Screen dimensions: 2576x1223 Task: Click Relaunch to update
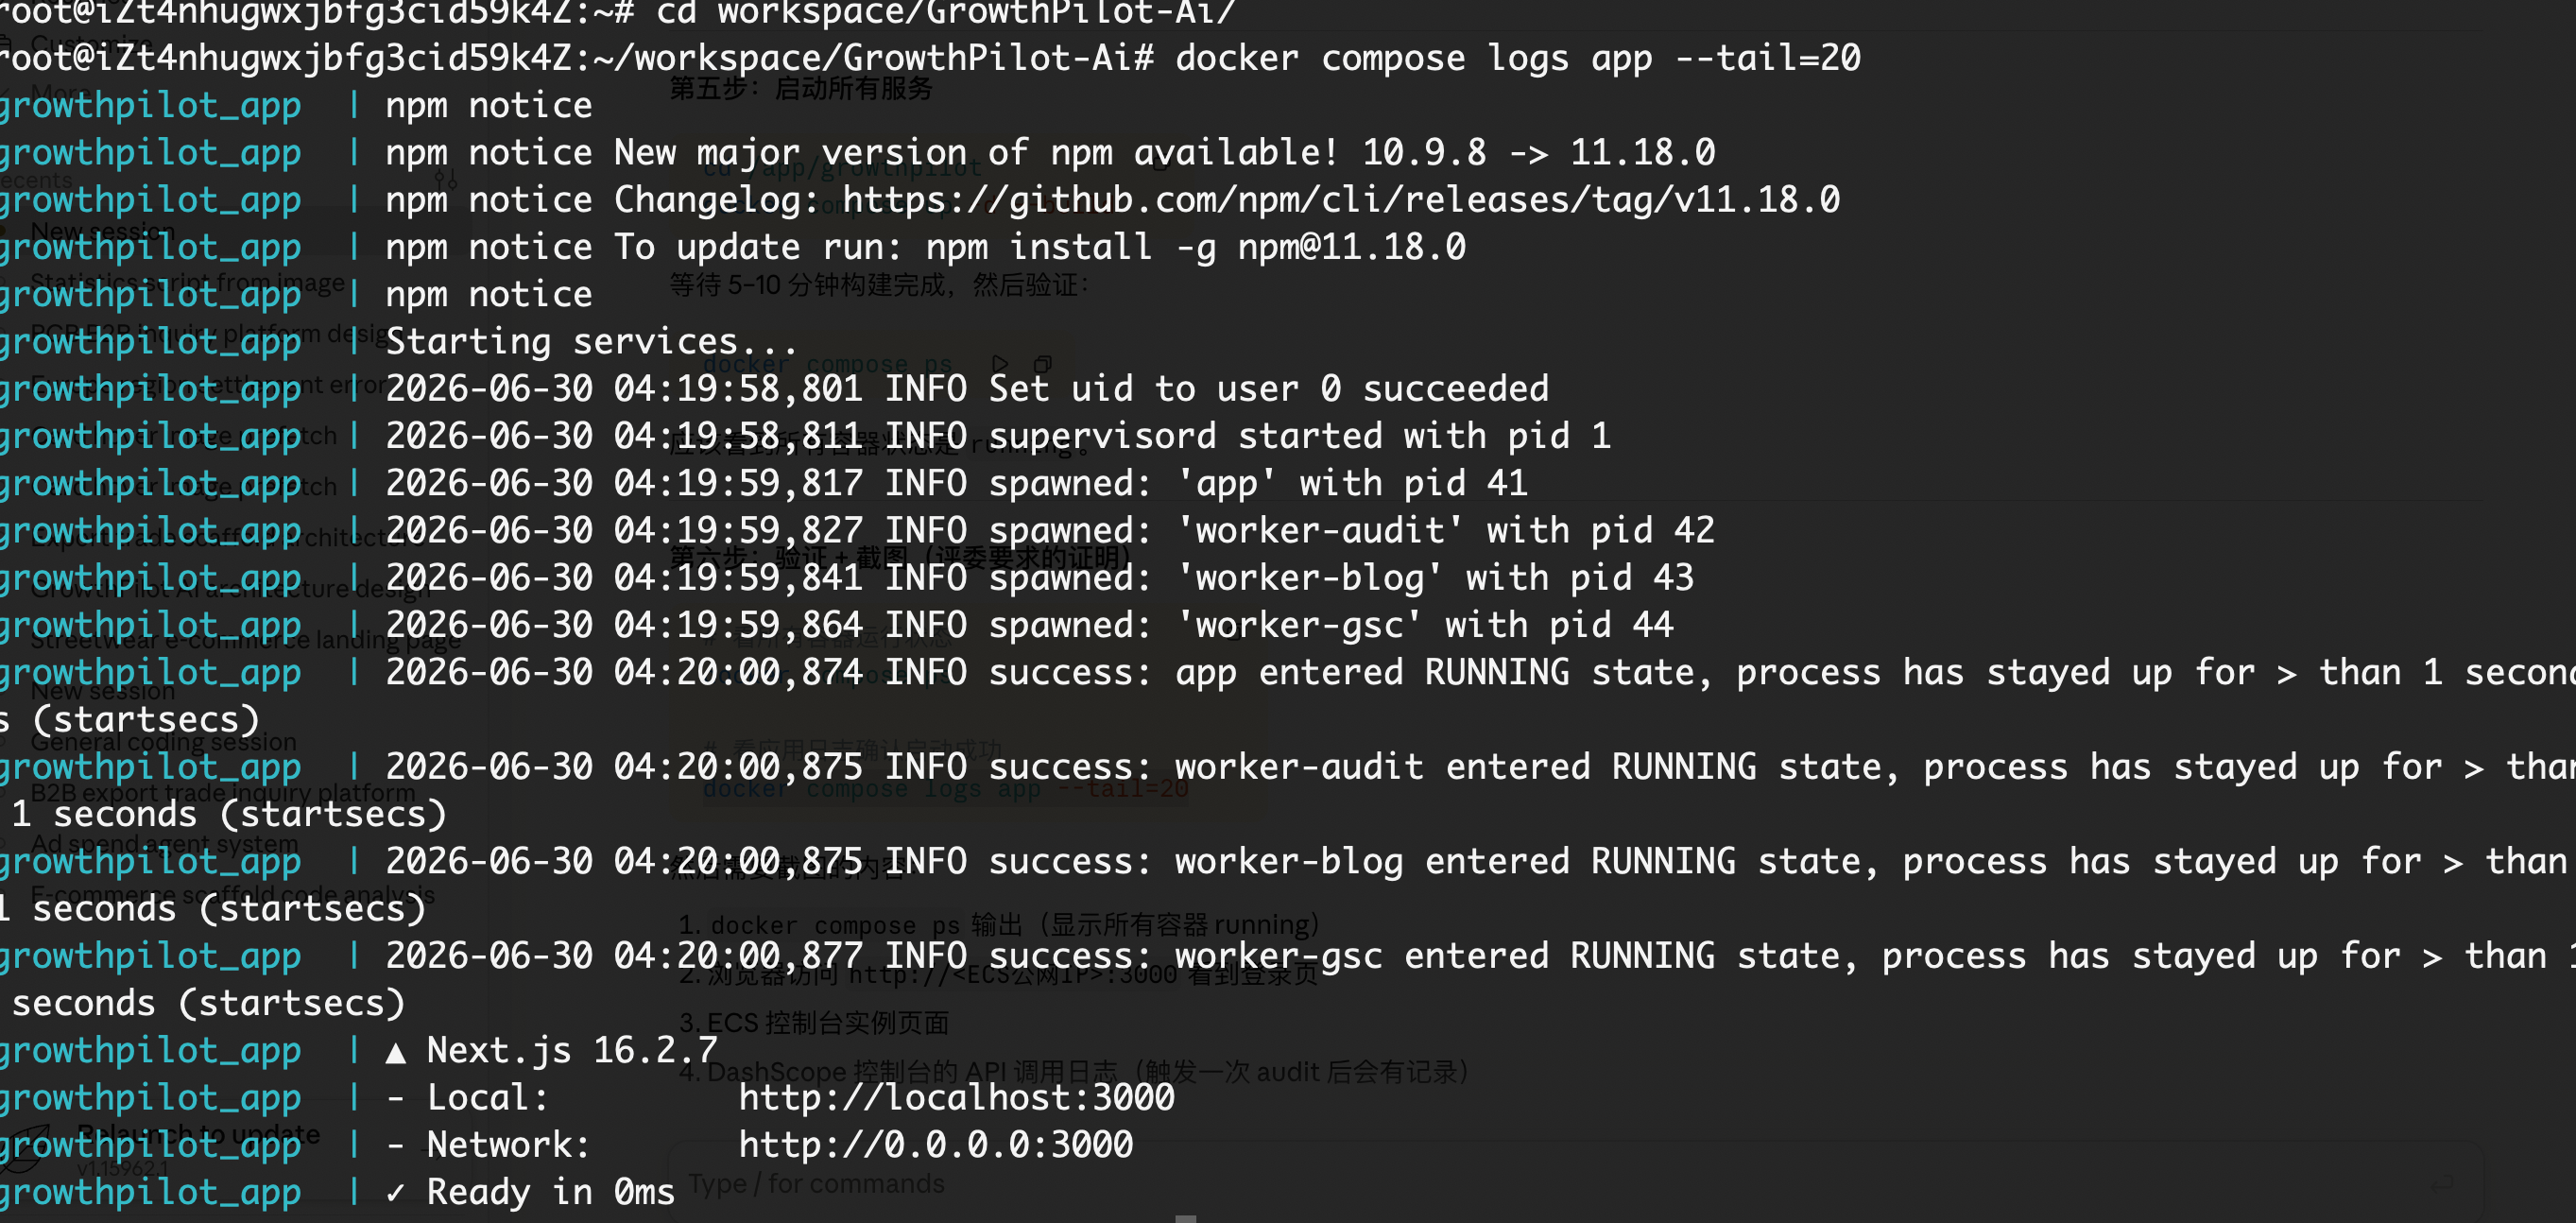pyautogui.click(x=199, y=1134)
